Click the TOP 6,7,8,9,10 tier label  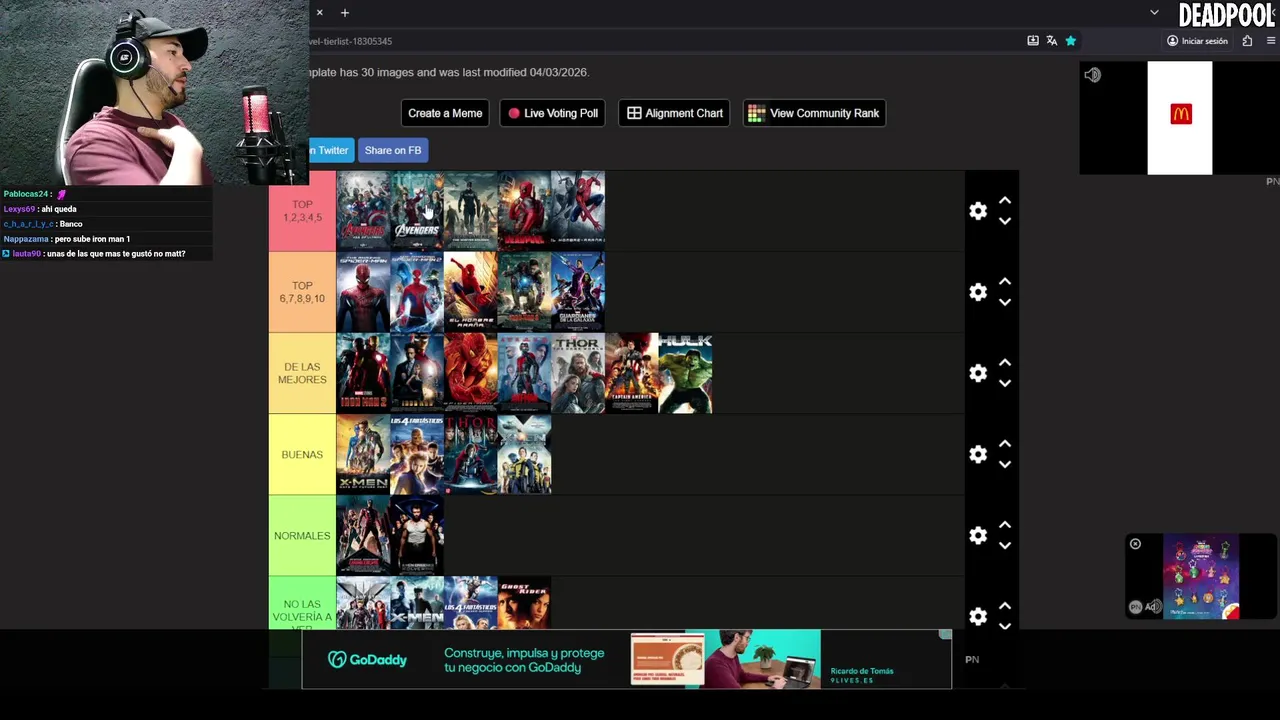302,292
